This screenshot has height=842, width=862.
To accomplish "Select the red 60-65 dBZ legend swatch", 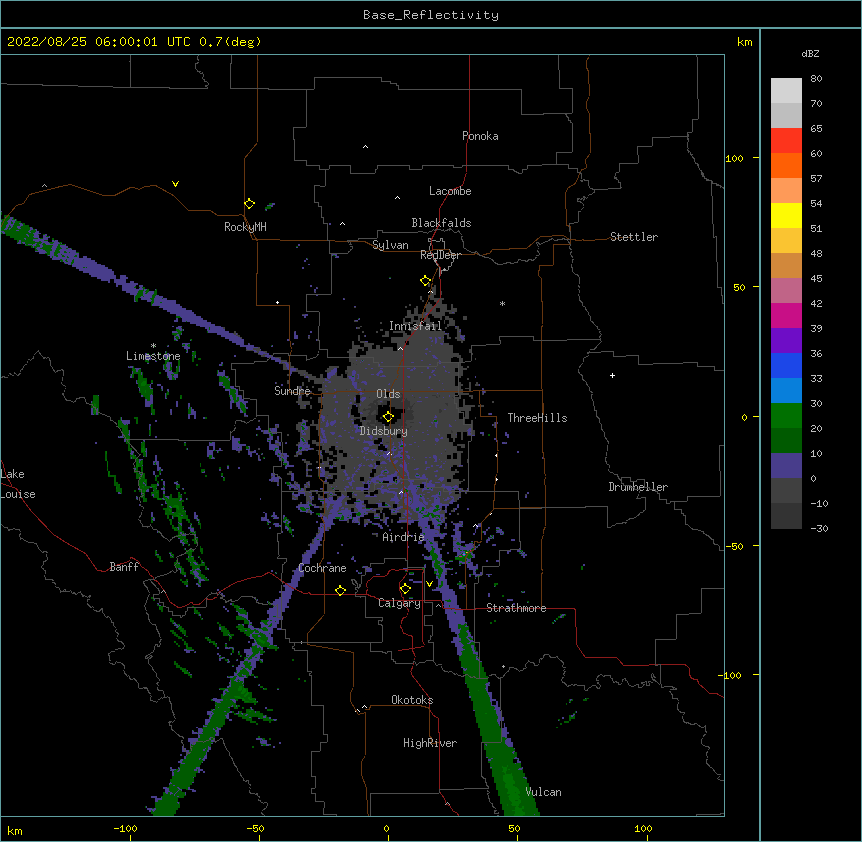I will point(786,141).
